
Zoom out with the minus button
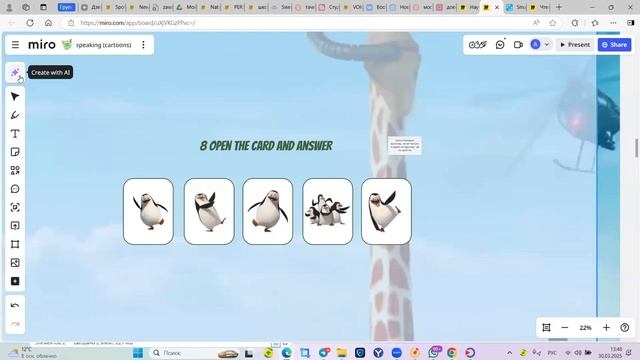click(x=564, y=327)
